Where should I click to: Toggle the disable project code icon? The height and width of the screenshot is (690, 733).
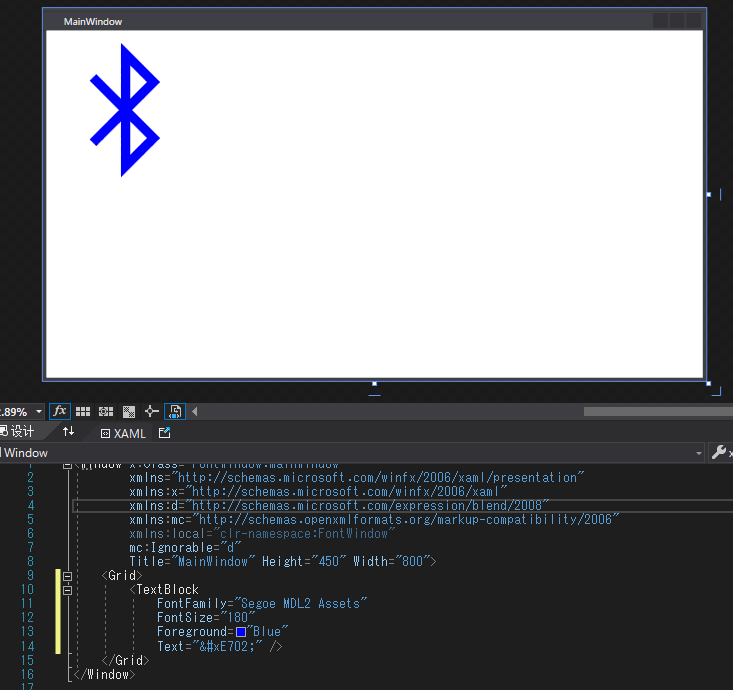click(x=175, y=411)
